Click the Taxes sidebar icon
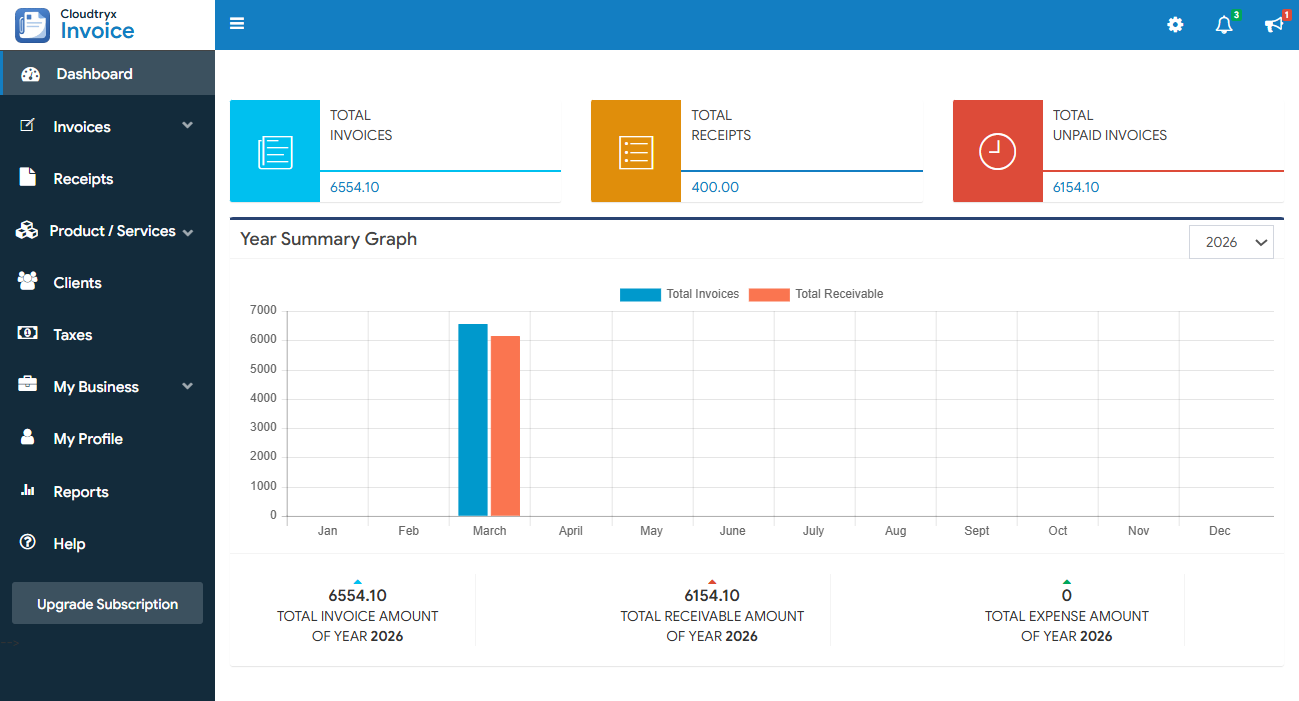This screenshot has height=701, width=1299. pos(28,334)
